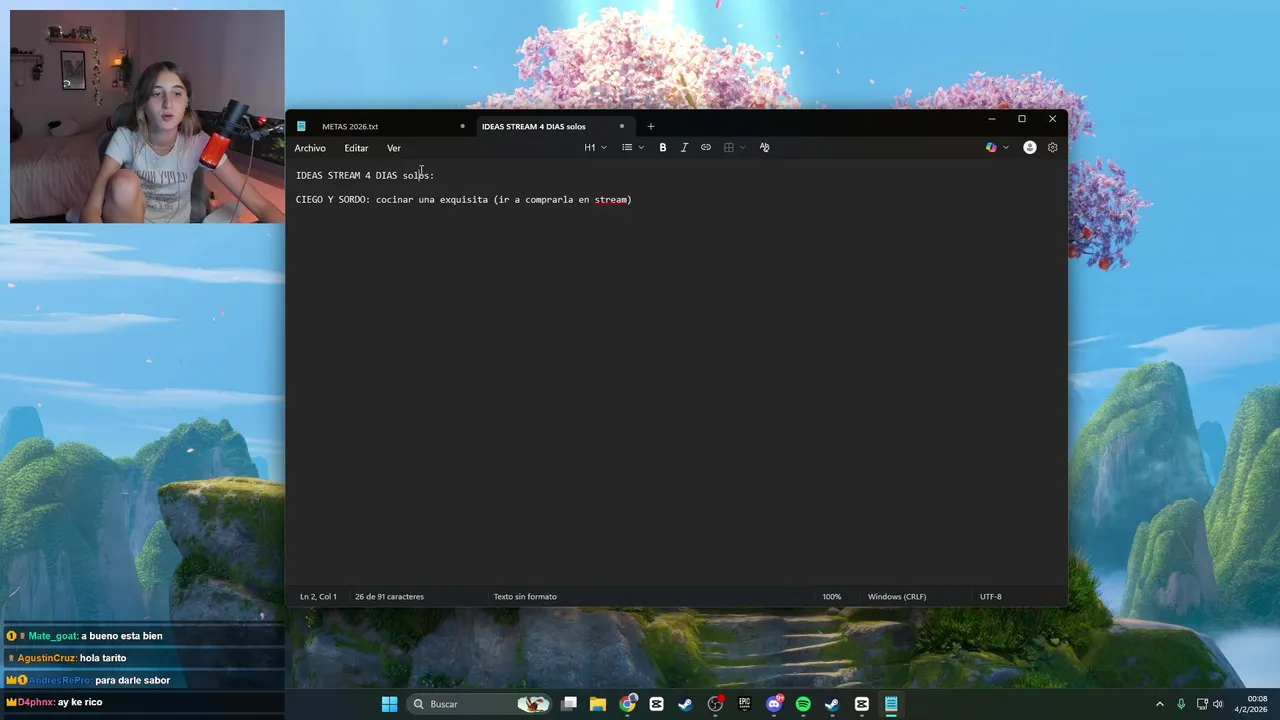
Task: Click the Notepad app icon in title bar
Action: click(x=301, y=126)
